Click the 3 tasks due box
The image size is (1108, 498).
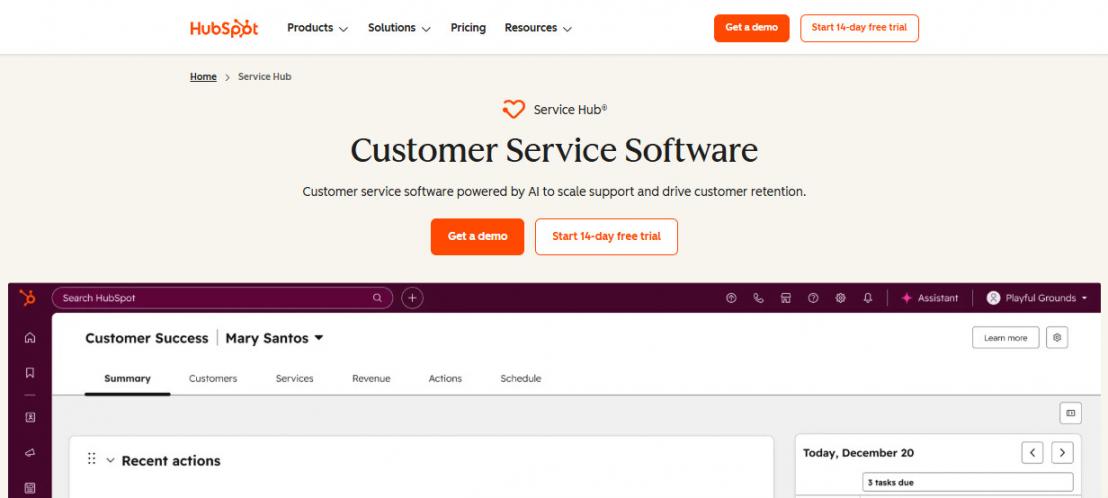(967, 482)
